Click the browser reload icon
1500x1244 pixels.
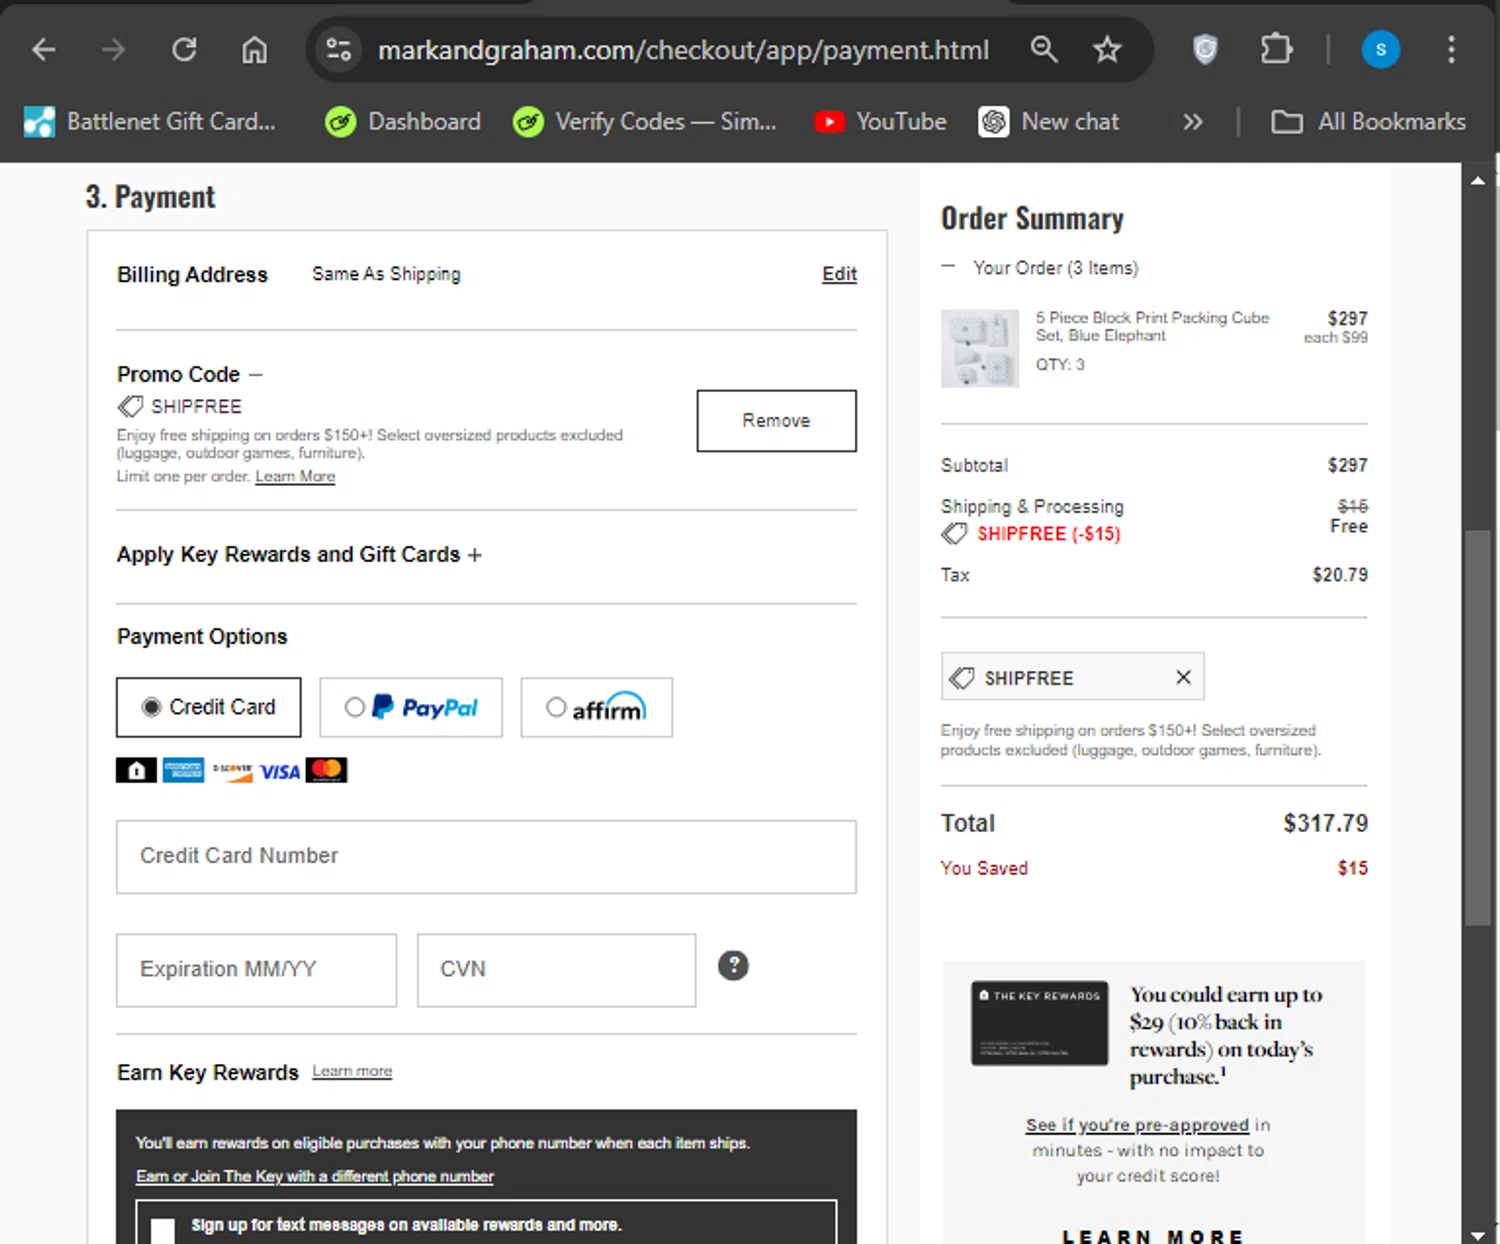point(184,49)
